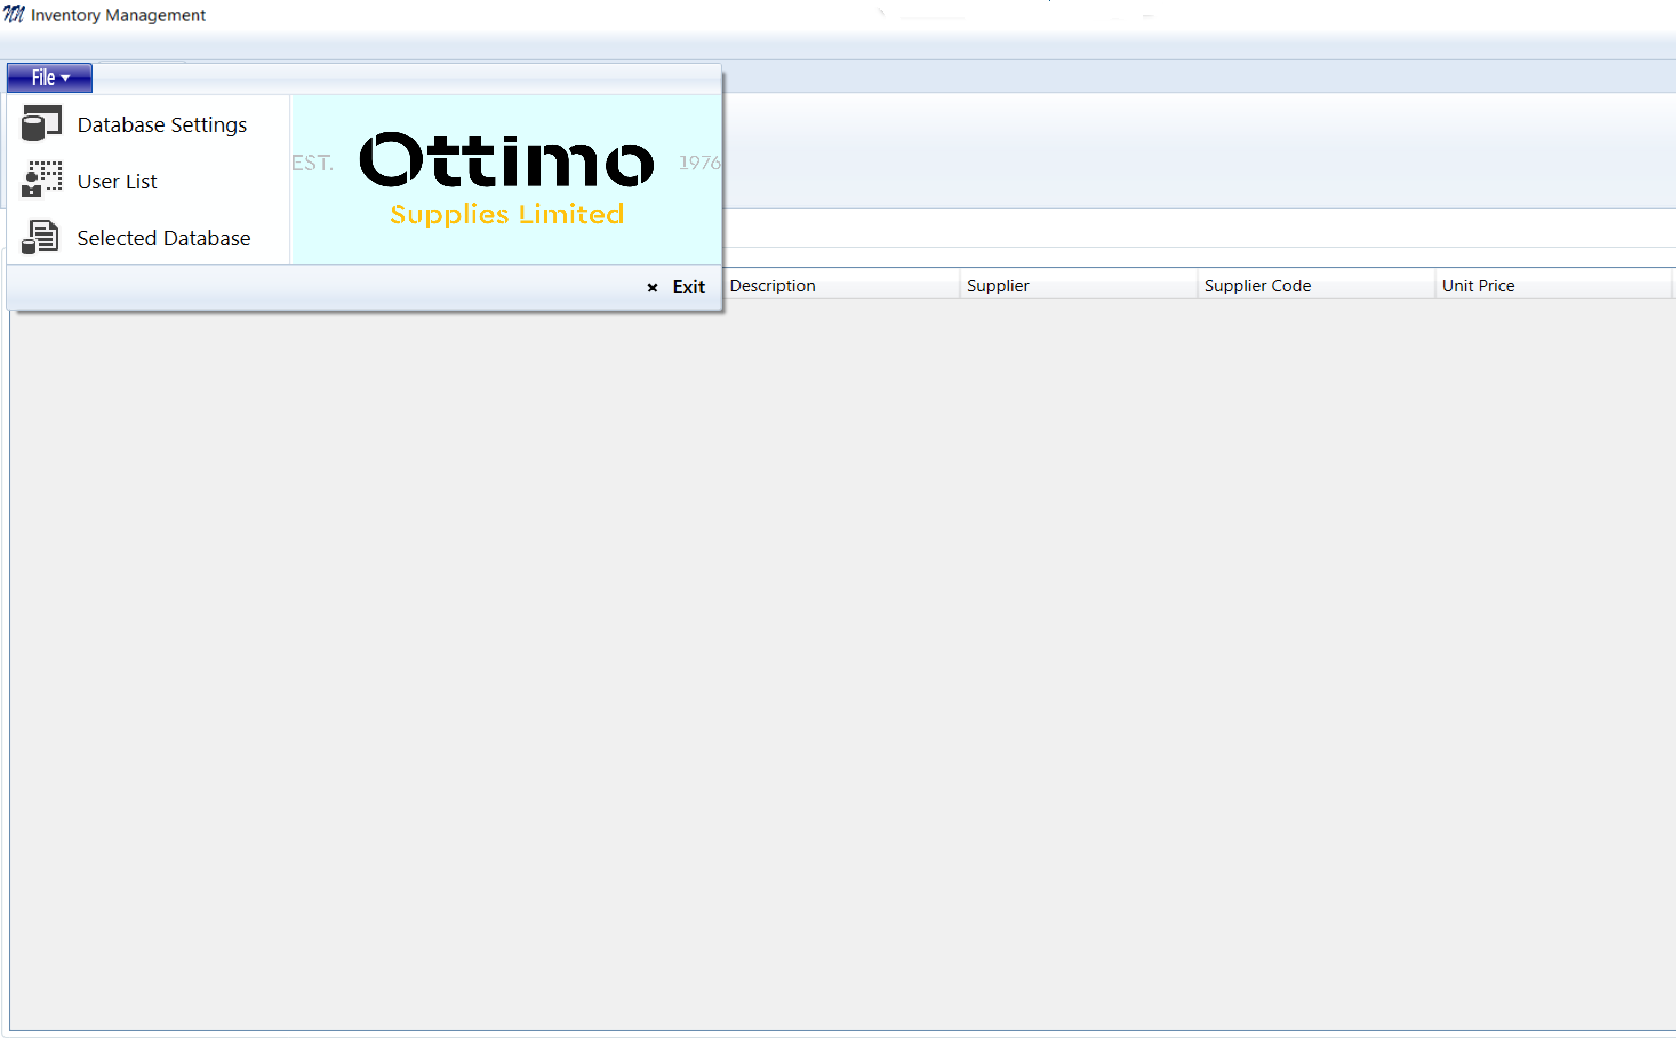The width and height of the screenshot is (1676, 1038).
Task: Choose Selected Database menu entry
Action: 163,238
